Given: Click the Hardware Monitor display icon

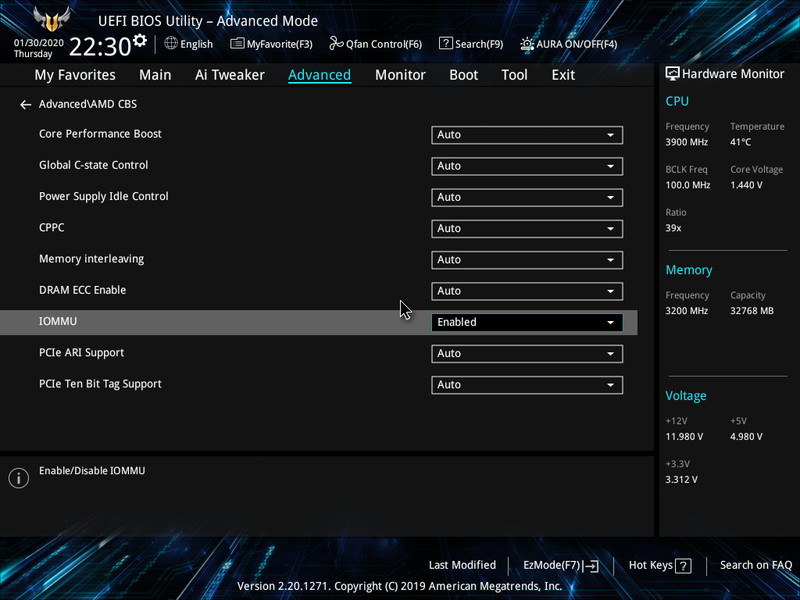Looking at the screenshot, I should tap(672, 73).
